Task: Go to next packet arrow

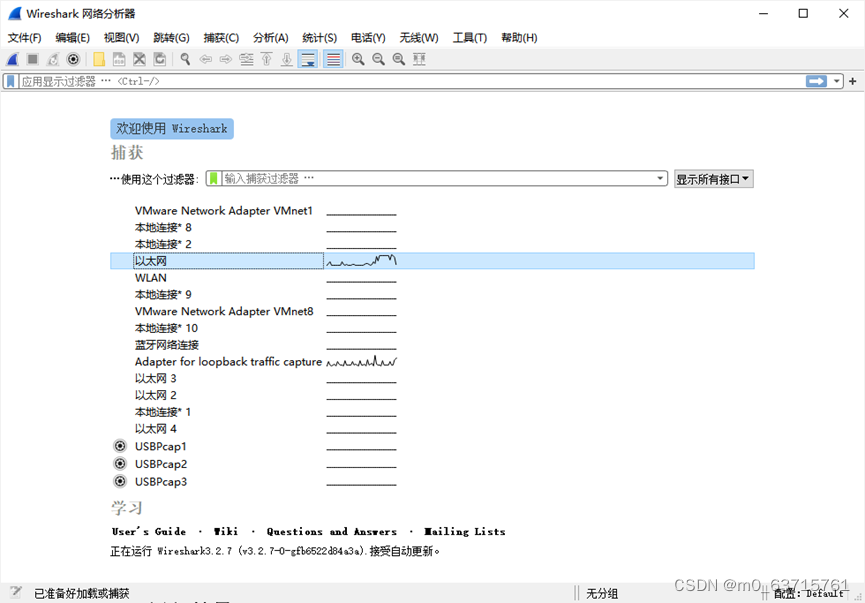Action: tap(226, 59)
